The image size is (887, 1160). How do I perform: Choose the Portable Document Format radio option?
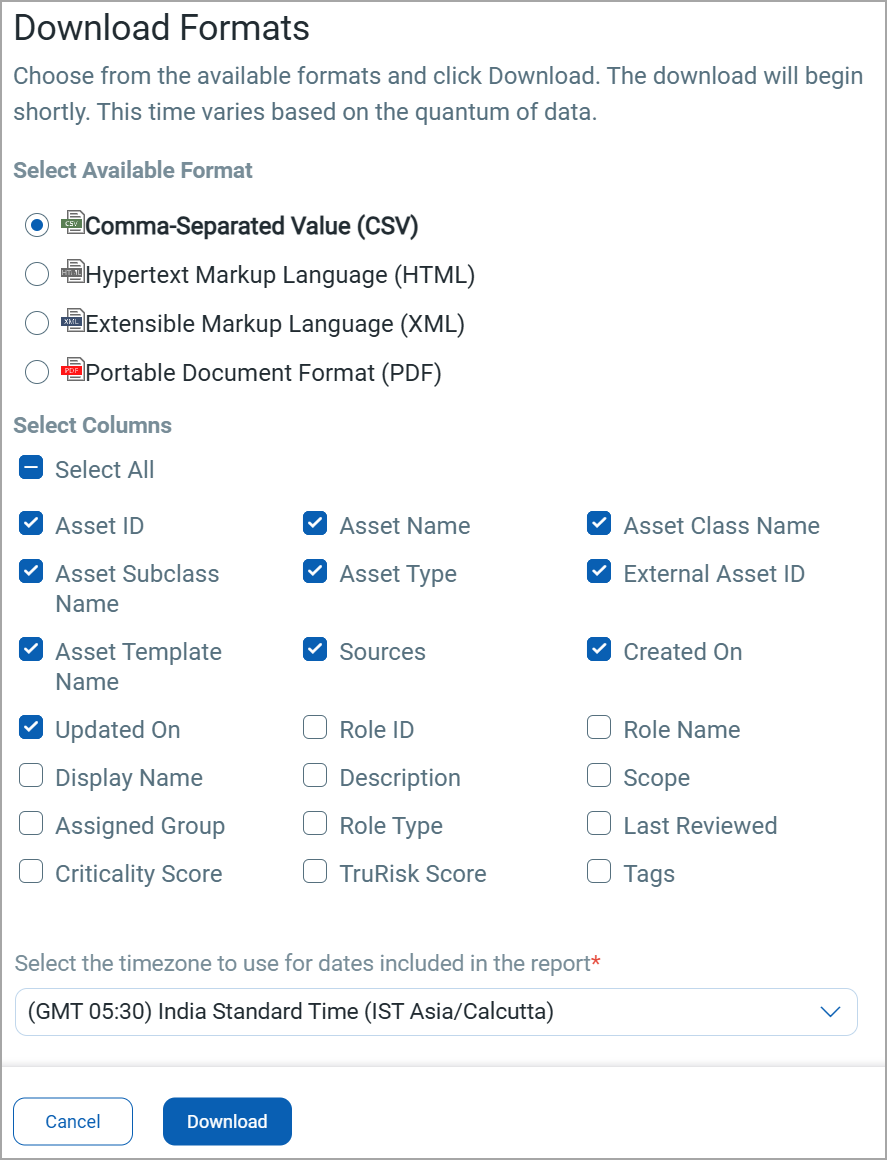tap(37, 373)
